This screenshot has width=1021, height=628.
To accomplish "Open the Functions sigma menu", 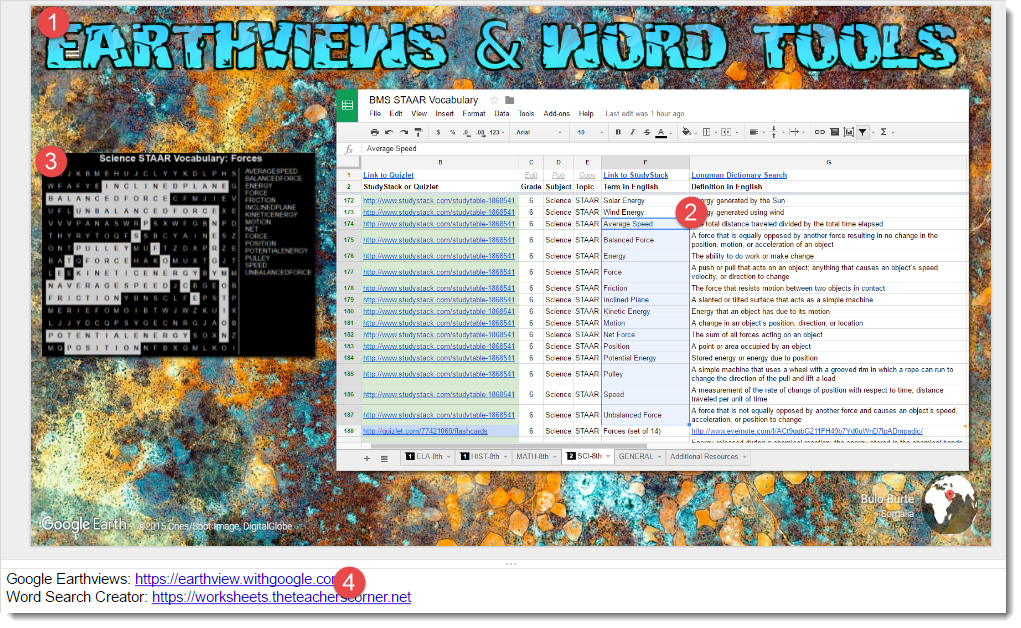I will 884,132.
